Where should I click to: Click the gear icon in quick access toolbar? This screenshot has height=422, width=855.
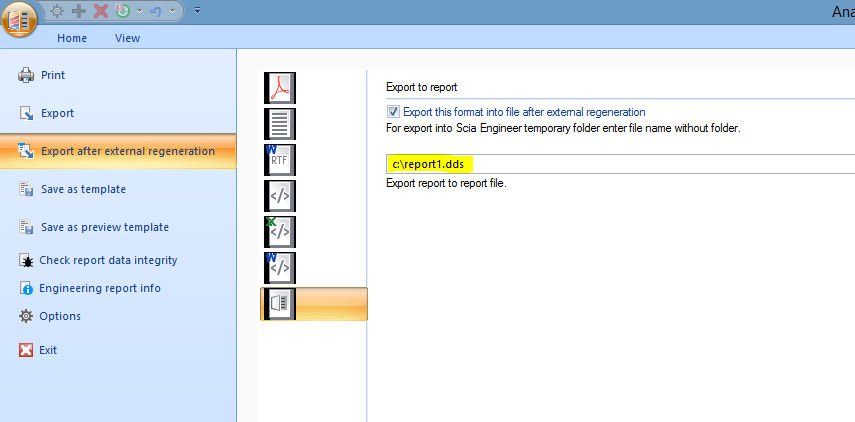click(58, 10)
